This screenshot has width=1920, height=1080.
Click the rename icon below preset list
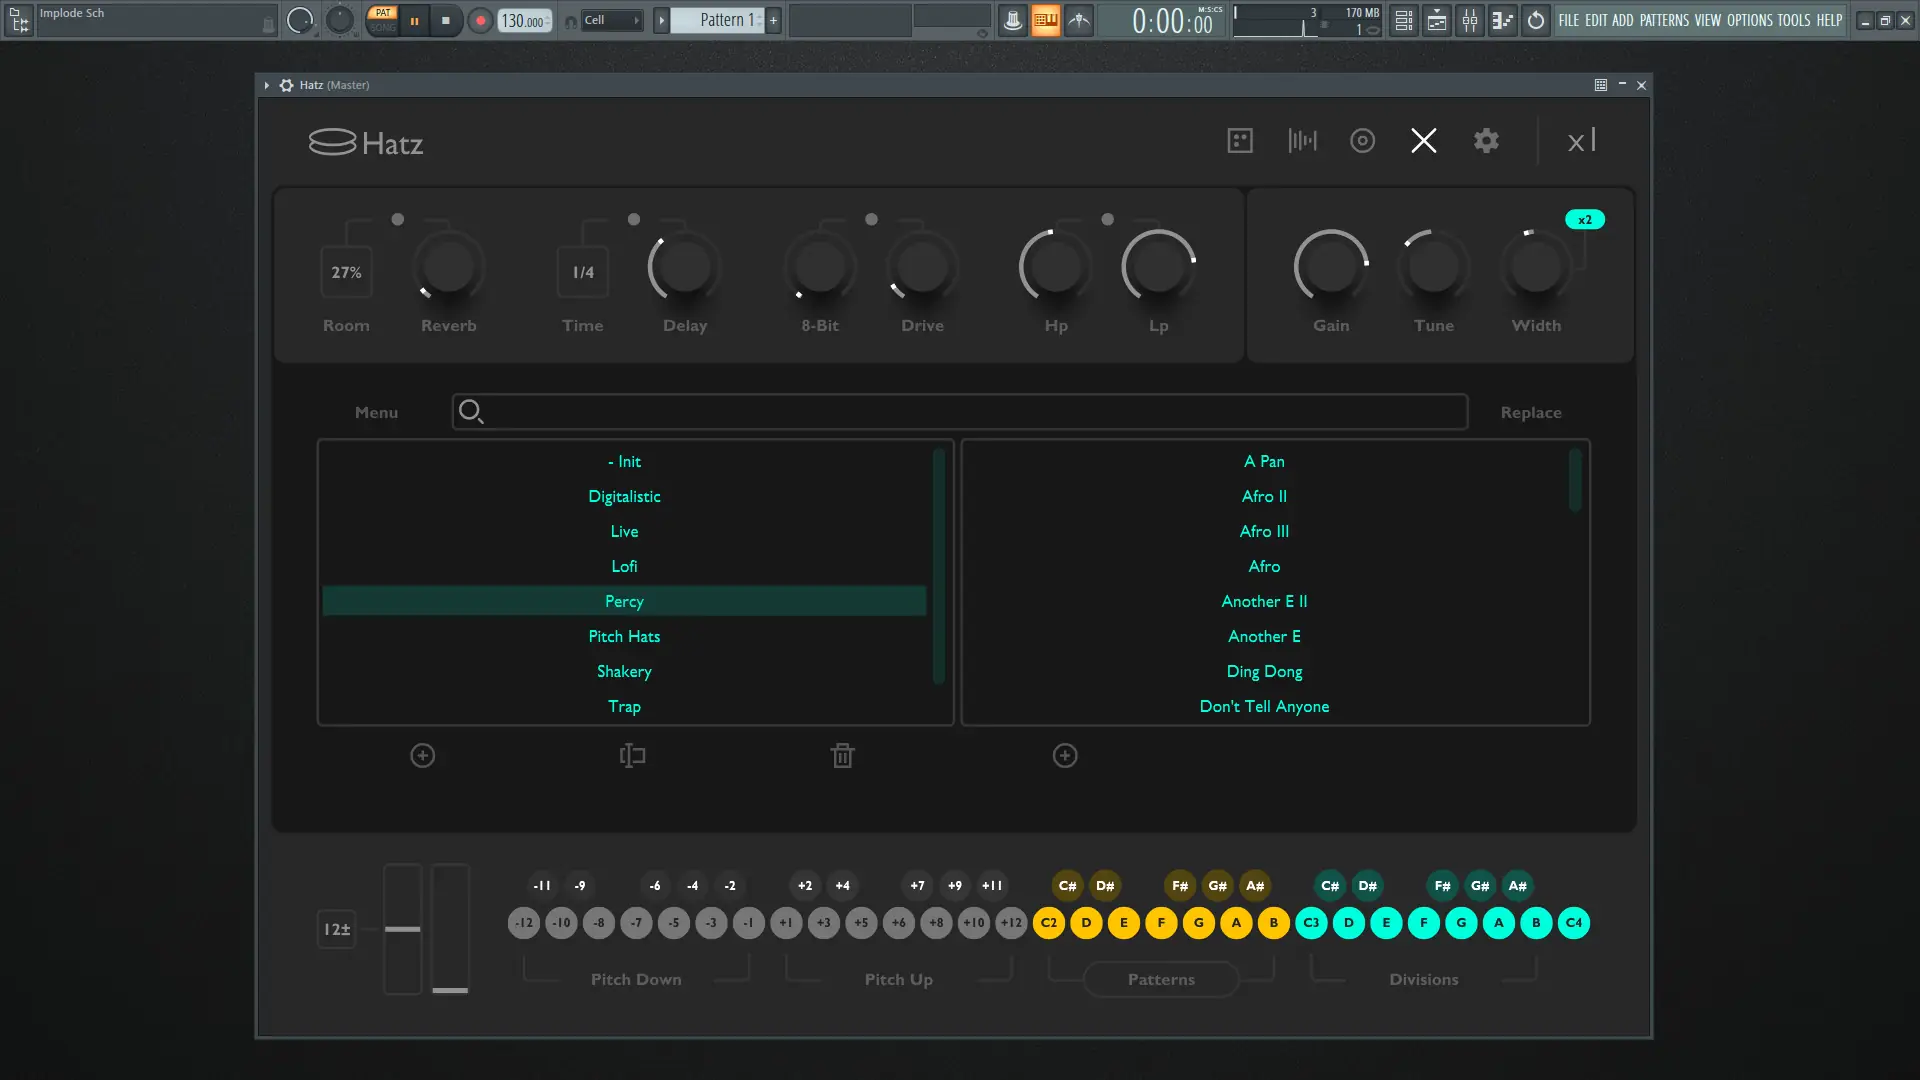click(632, 756)
